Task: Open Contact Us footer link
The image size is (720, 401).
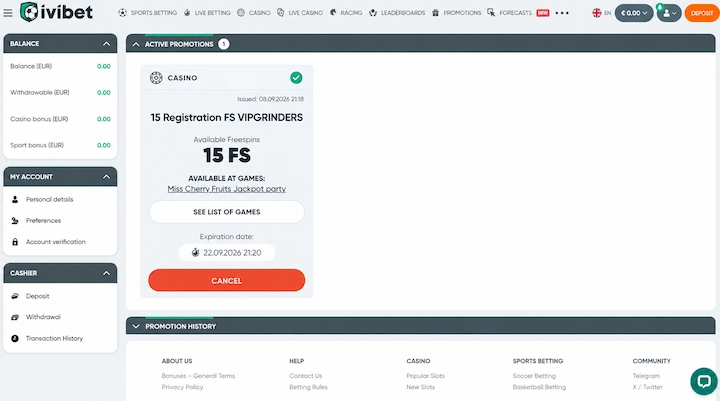Action: (x=305, y=376)
